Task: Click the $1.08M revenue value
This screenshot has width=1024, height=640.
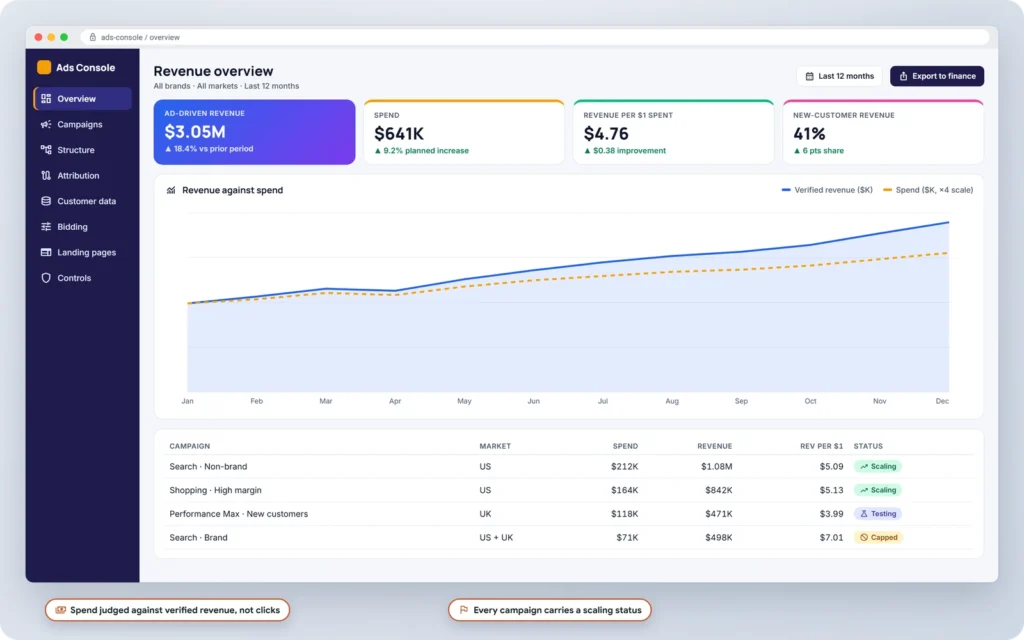Action: pos(716,466)
